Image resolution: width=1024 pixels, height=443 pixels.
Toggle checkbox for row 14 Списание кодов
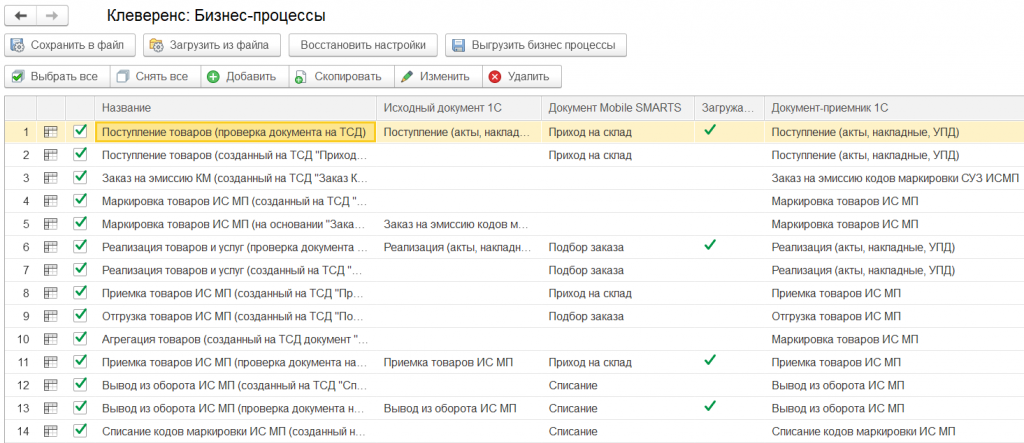[80, 431]
